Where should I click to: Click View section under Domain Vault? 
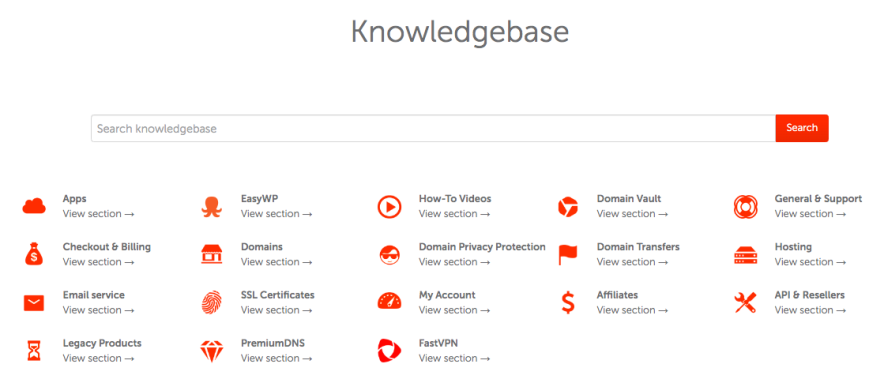pyautogui.click(x=633, y=214)
